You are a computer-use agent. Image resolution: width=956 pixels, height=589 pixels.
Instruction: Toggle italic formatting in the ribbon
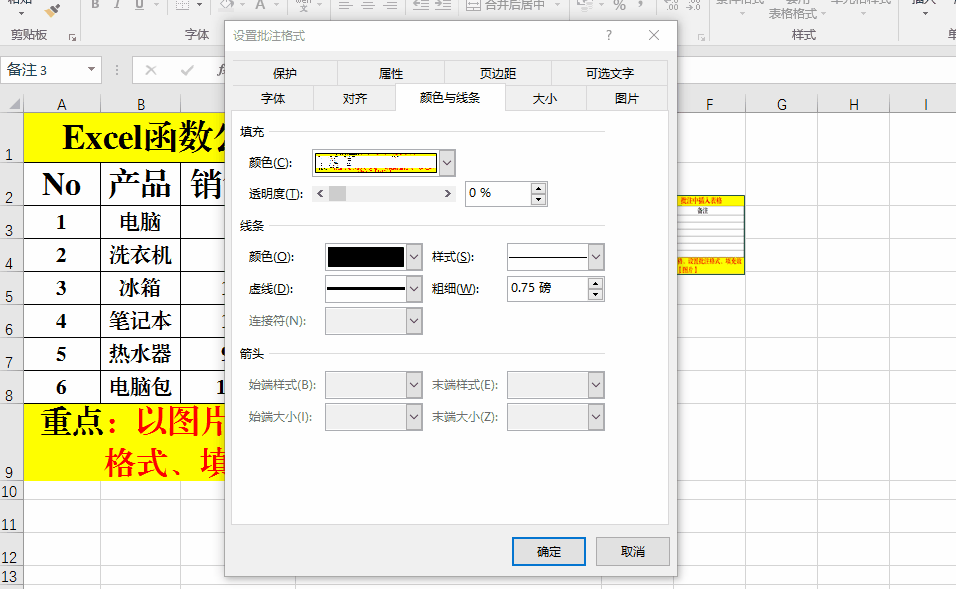(x=117, y=5)
